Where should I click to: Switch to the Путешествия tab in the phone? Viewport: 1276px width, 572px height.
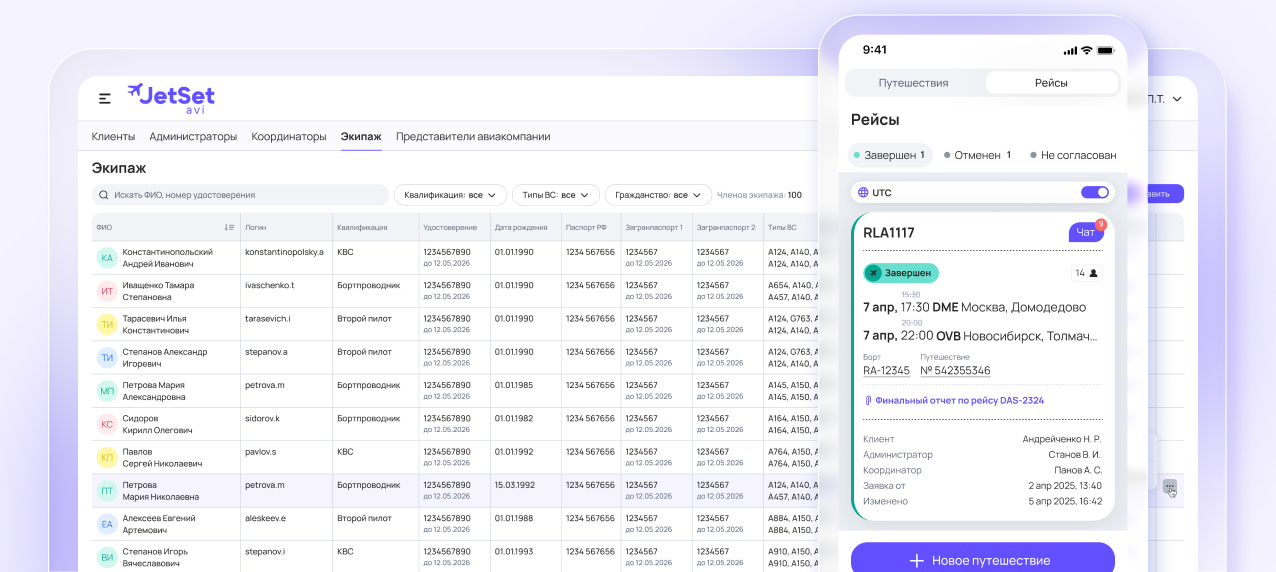[x=913, y=83]
